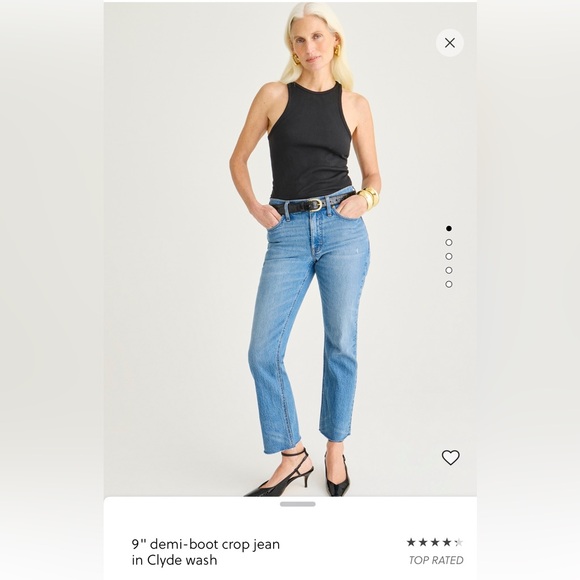Click the third rating star

435,542
